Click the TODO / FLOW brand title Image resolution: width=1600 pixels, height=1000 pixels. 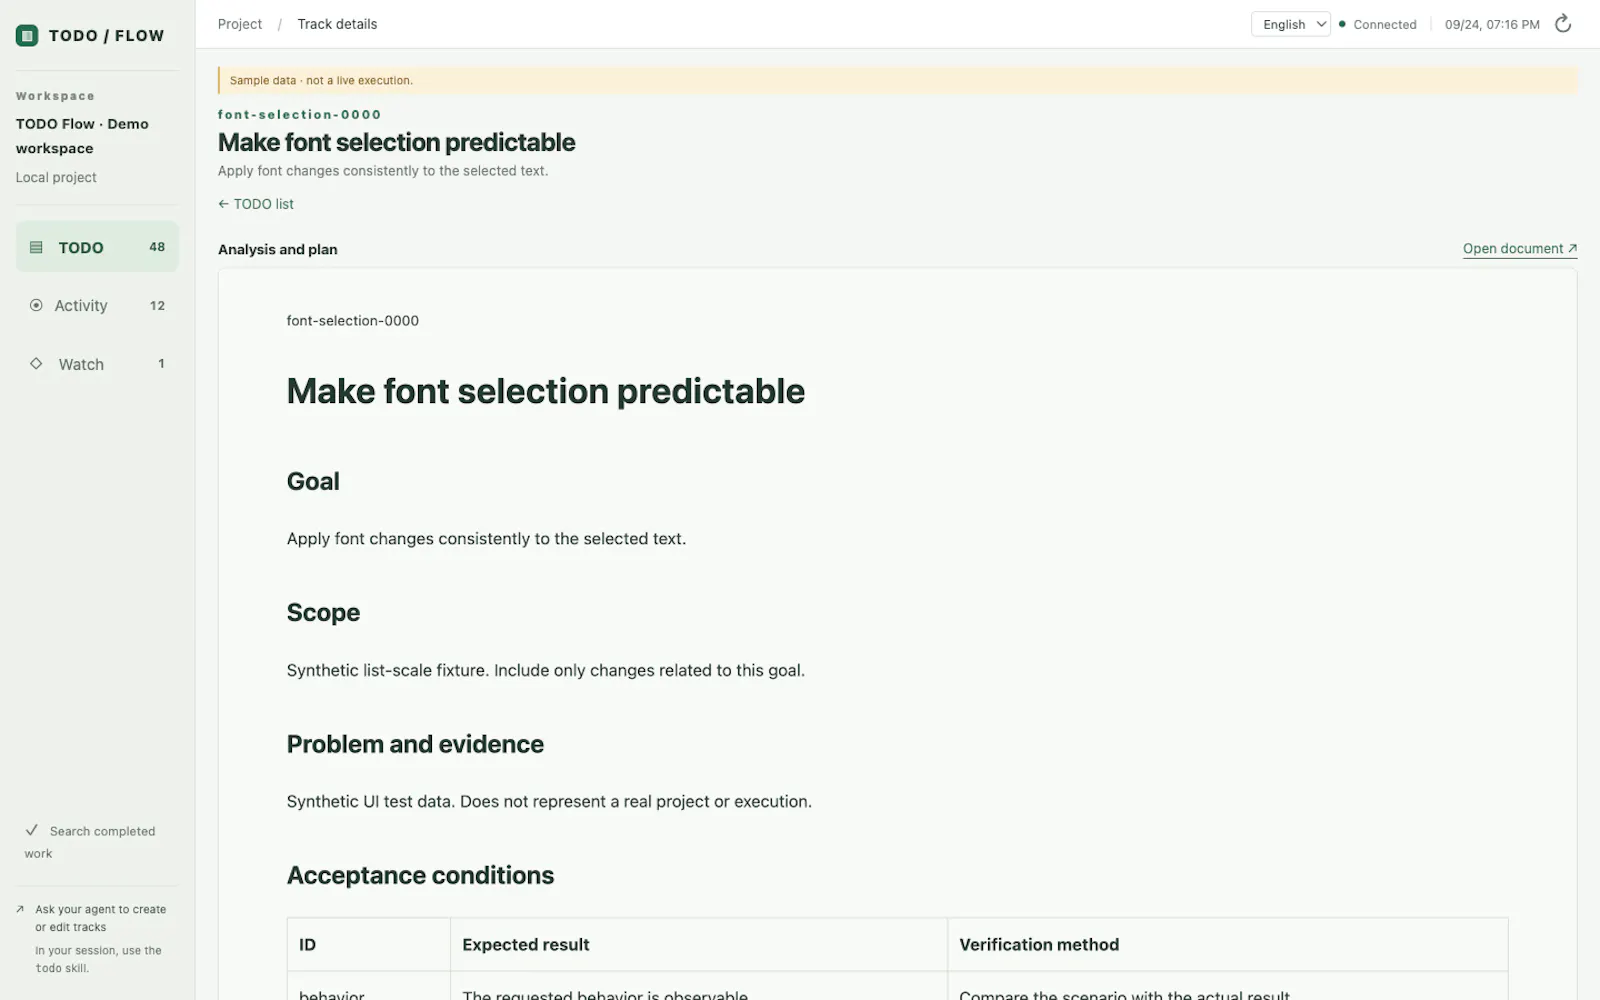pos(106,36)
